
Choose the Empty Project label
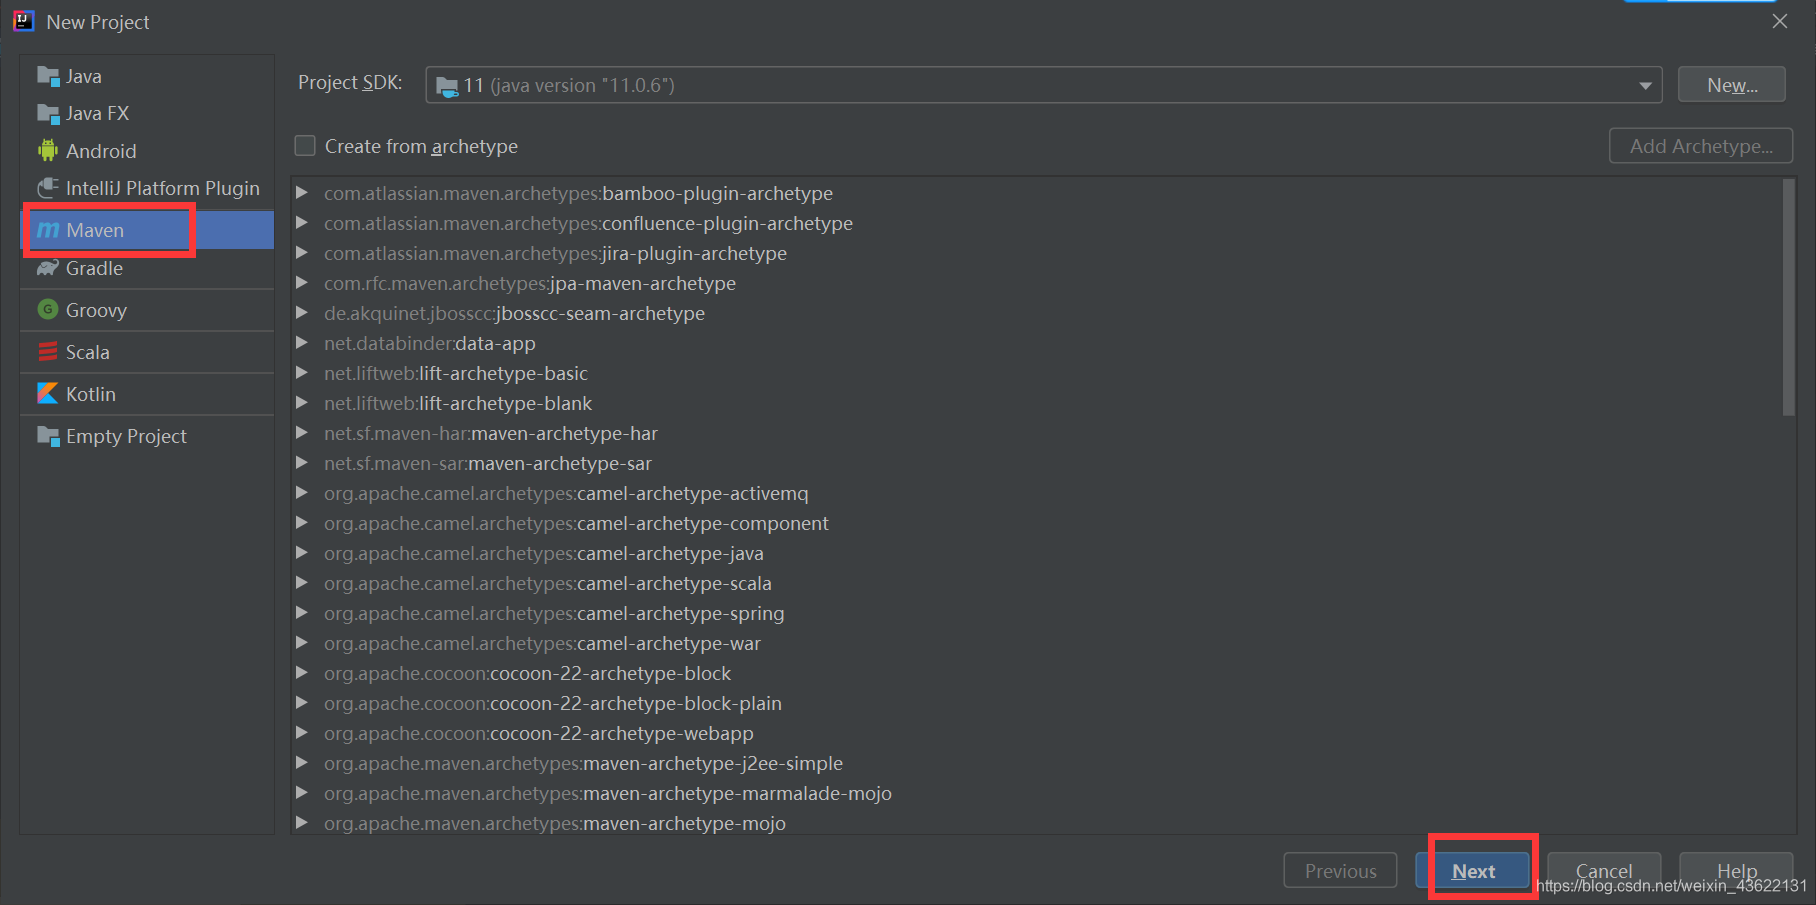click(127, 436)
